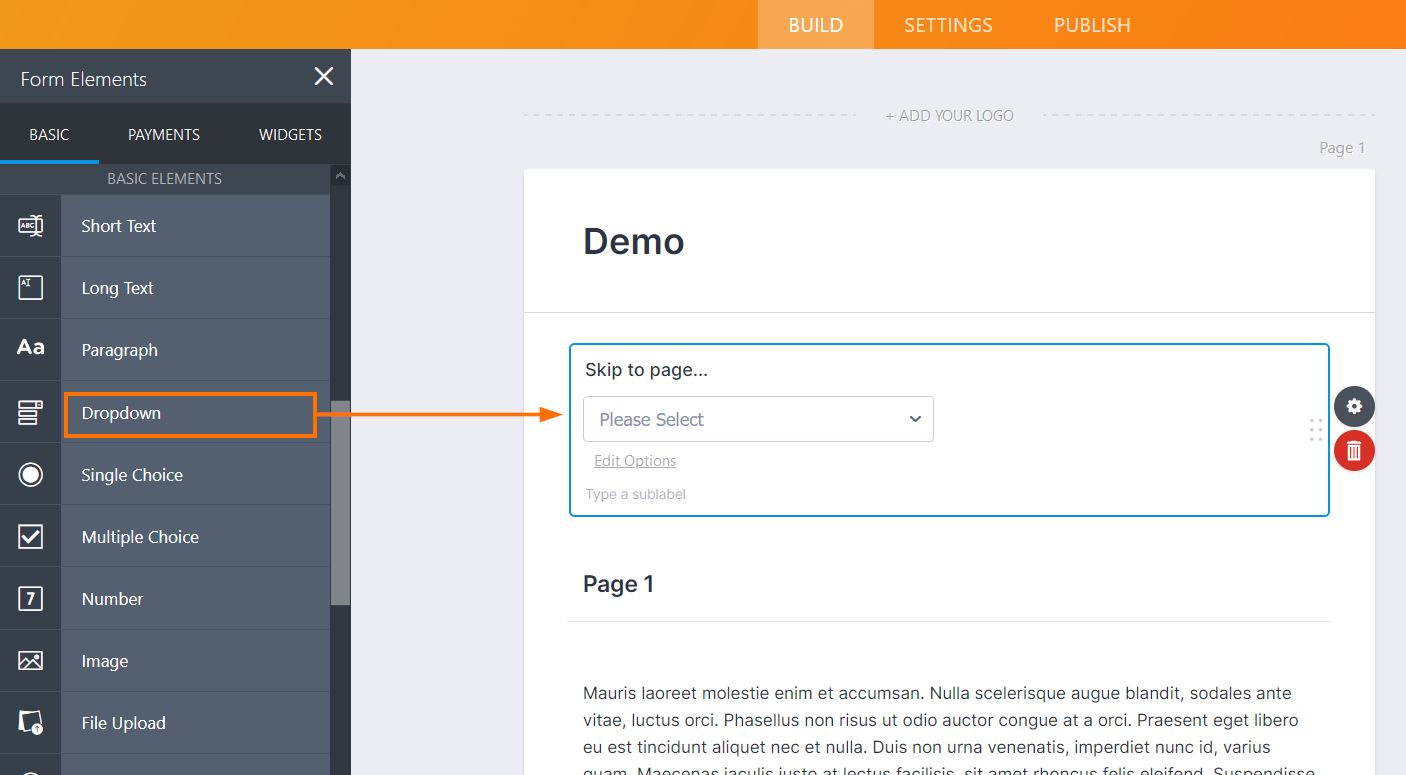Open the PUBLISH tab
The image size is (1406, 775).
1092,25
